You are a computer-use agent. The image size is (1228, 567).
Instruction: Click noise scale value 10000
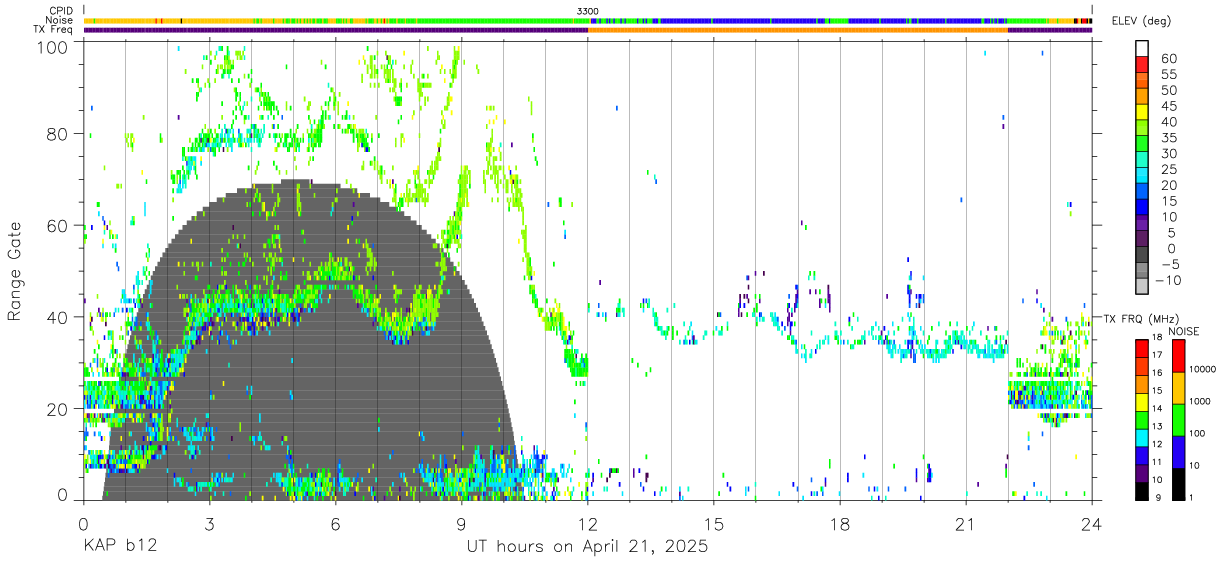[1202, 369]
